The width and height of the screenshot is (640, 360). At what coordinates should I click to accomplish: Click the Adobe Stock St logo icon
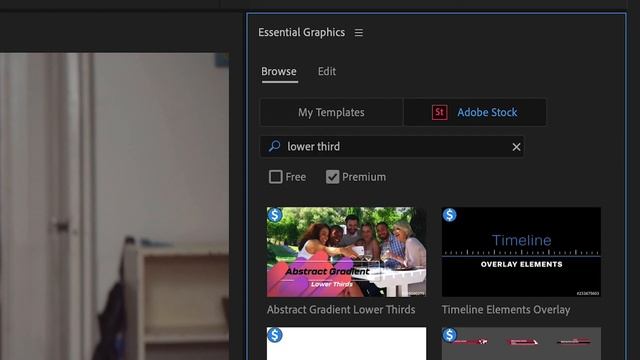coord(440,112)
